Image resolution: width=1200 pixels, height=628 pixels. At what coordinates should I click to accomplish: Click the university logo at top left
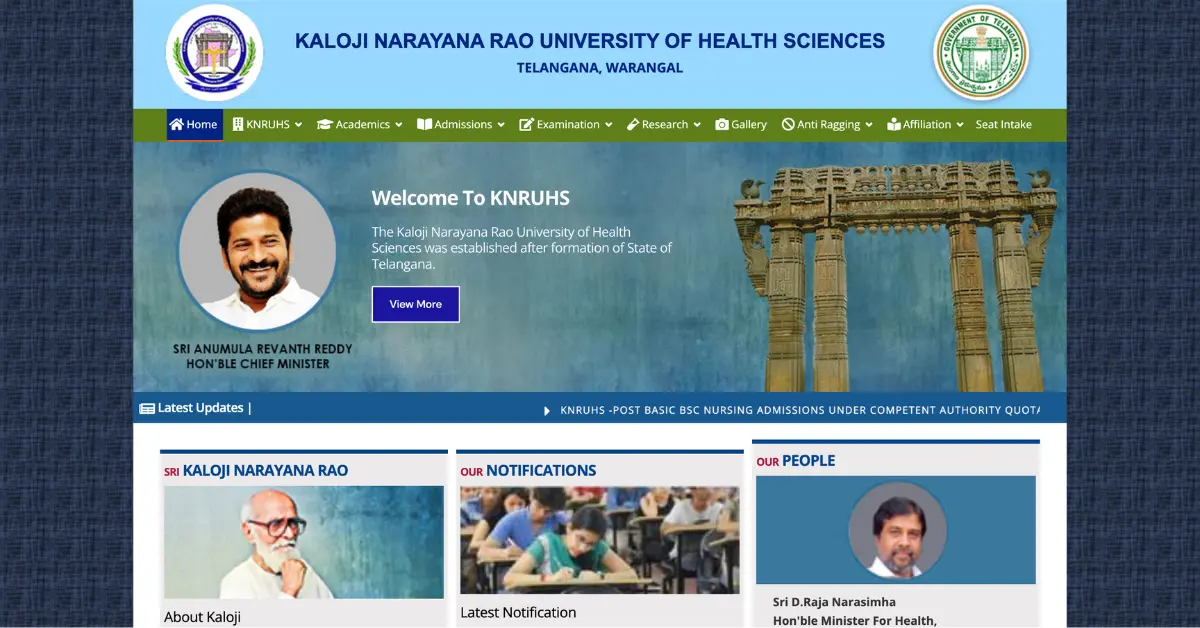tap(214, 53)
